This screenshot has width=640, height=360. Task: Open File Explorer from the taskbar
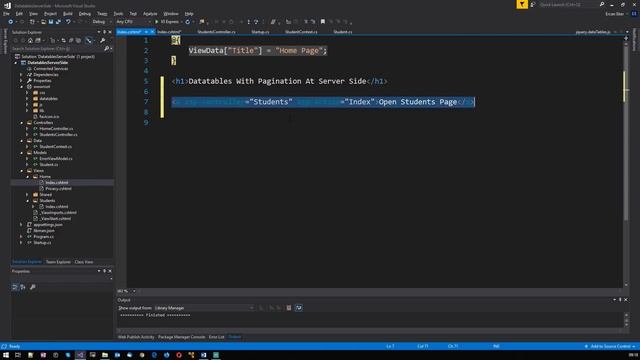(x=105, y=355)
